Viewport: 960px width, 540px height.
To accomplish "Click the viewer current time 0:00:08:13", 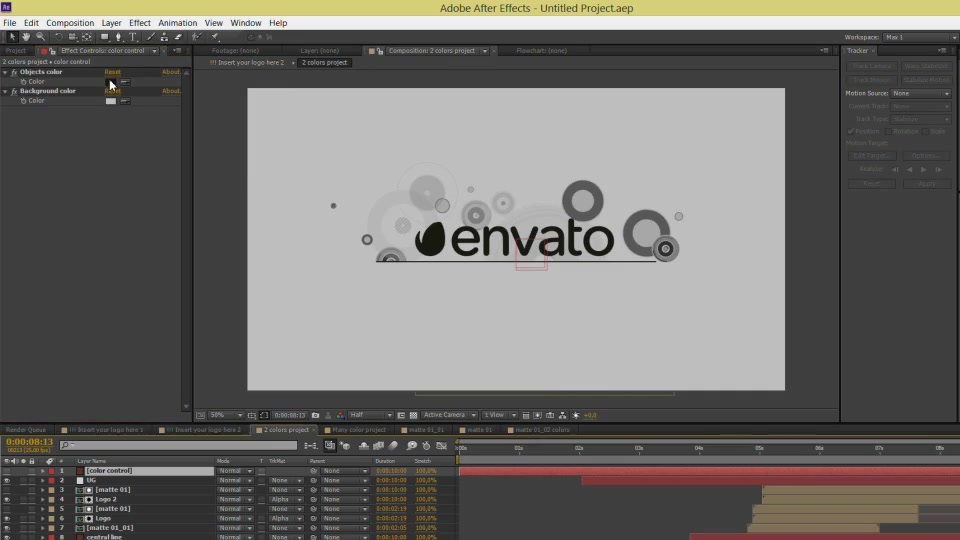I will (x=290, y=415).
